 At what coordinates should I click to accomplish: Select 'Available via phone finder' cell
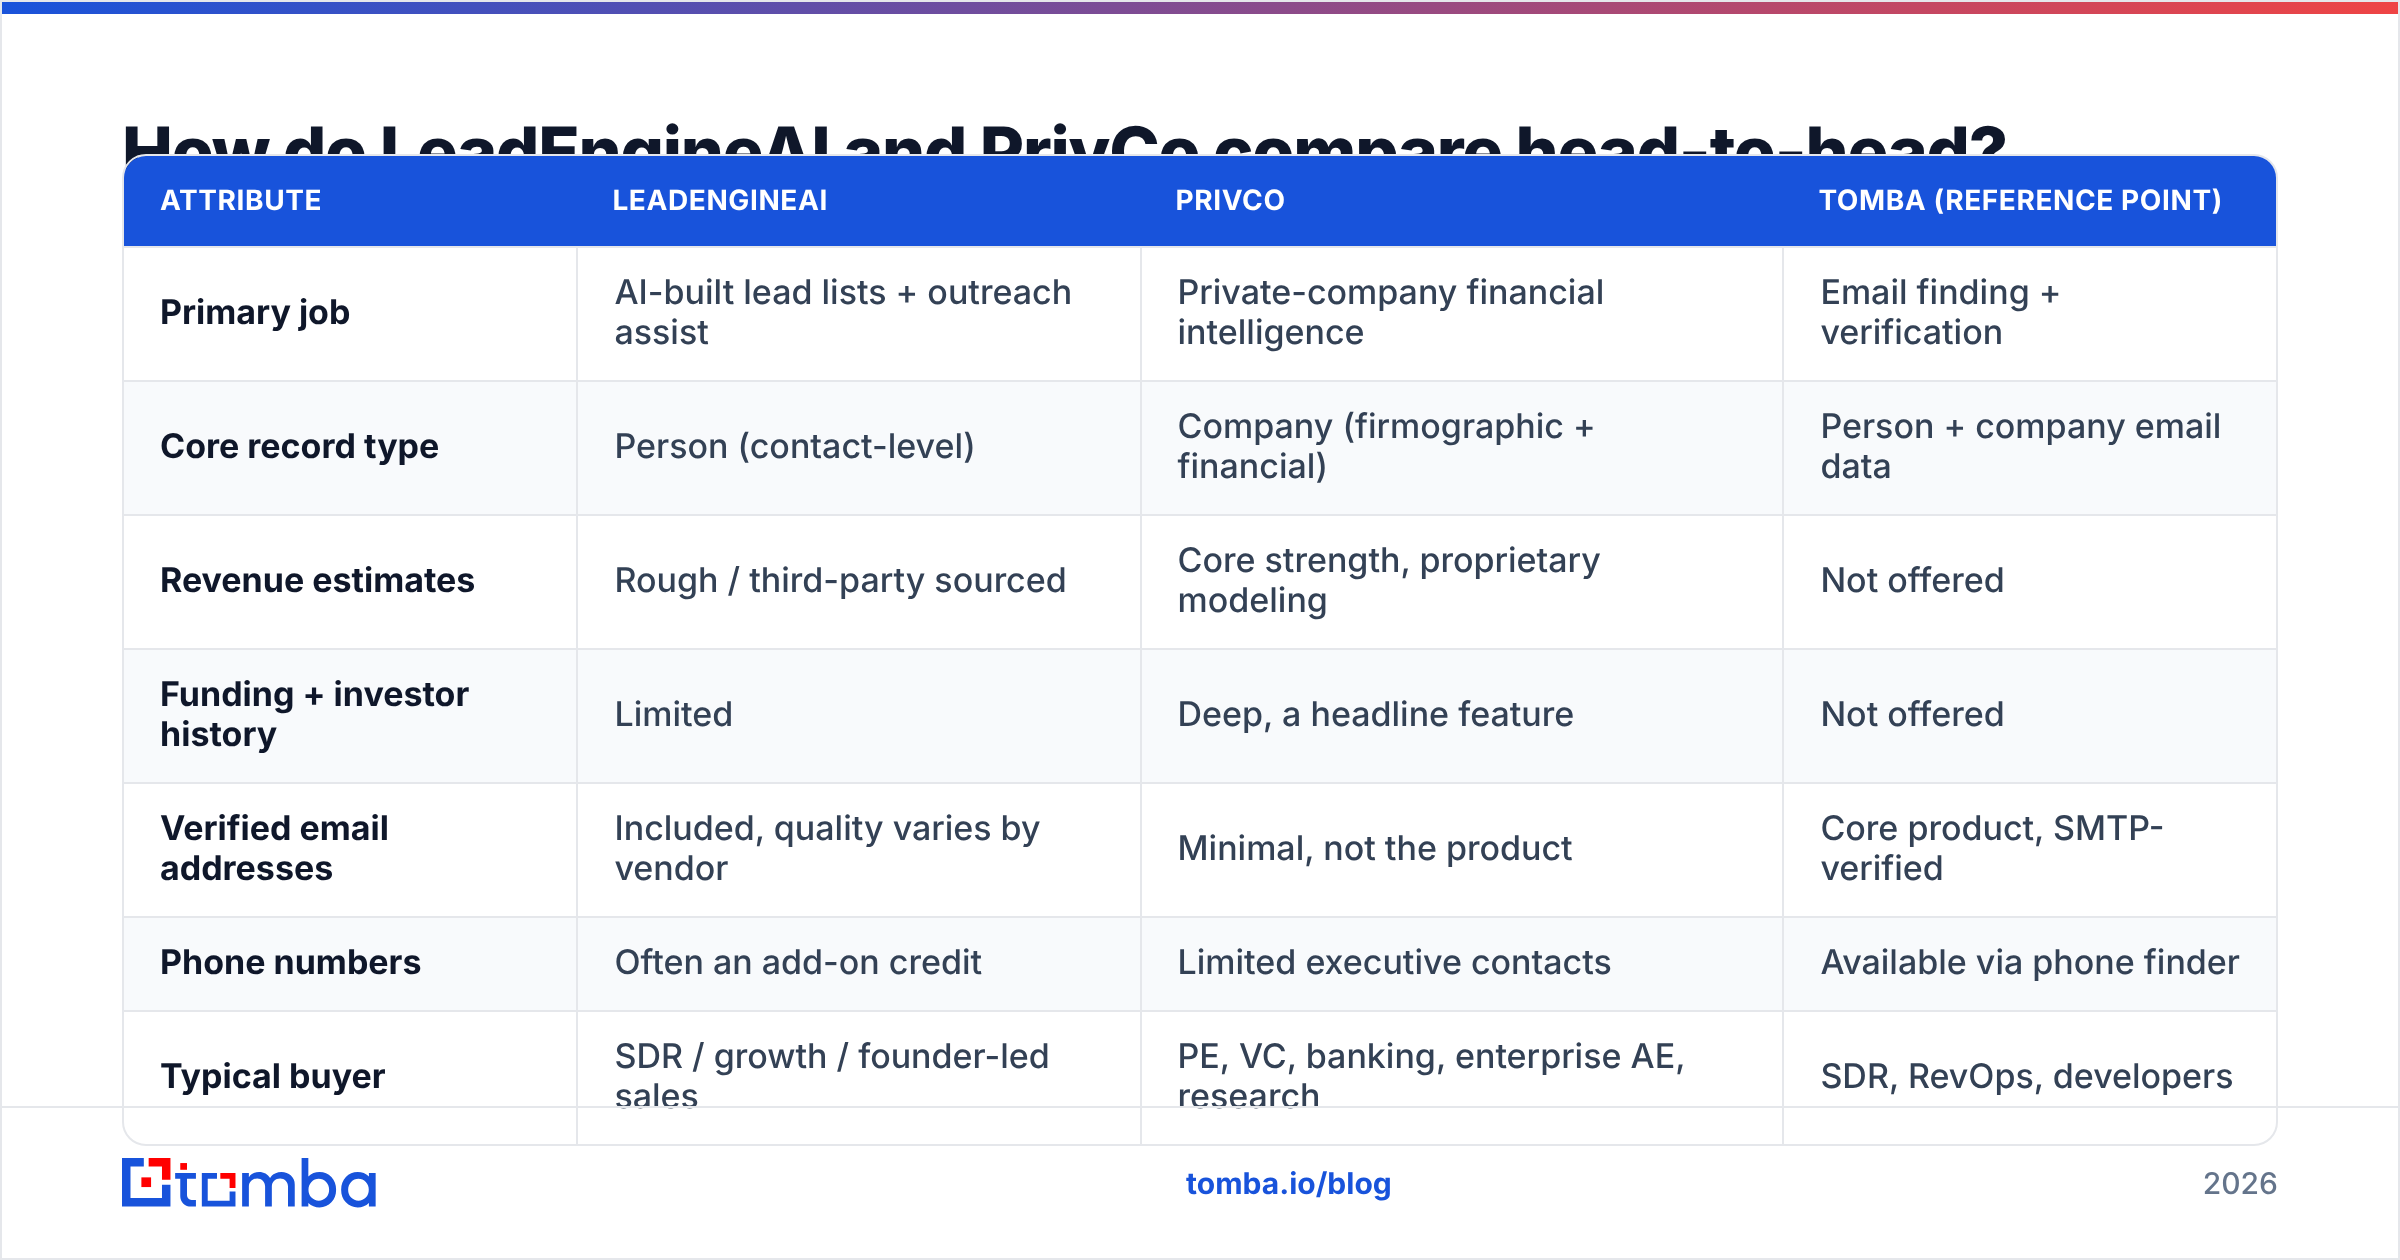(x=2029, y=963)
